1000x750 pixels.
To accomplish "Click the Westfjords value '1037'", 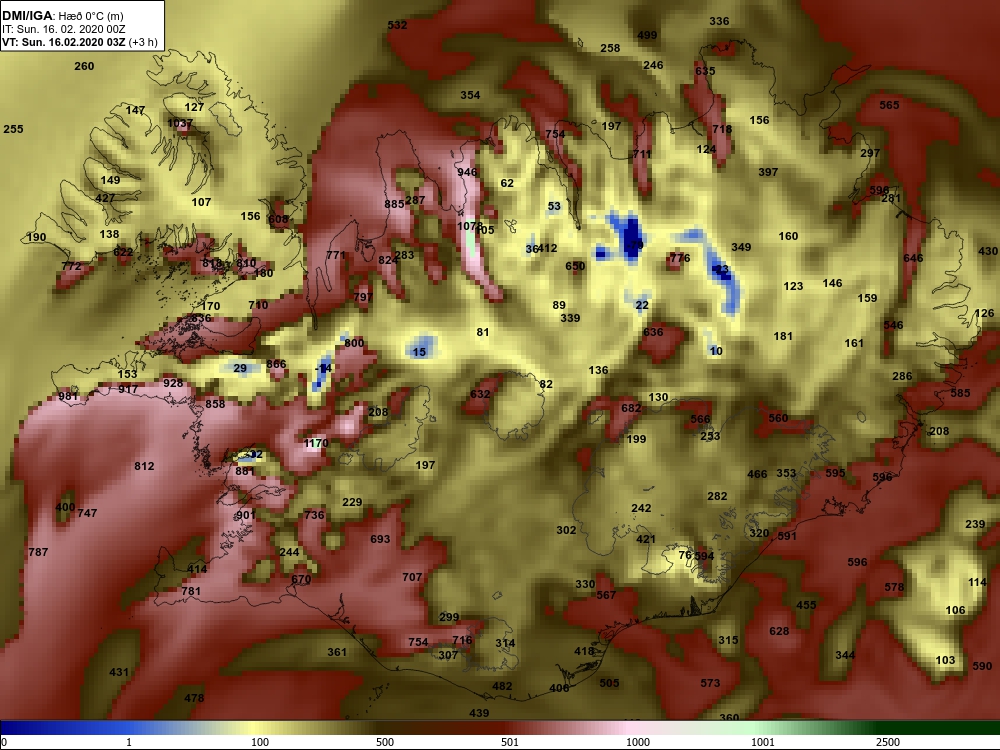I will click(180, 123).
